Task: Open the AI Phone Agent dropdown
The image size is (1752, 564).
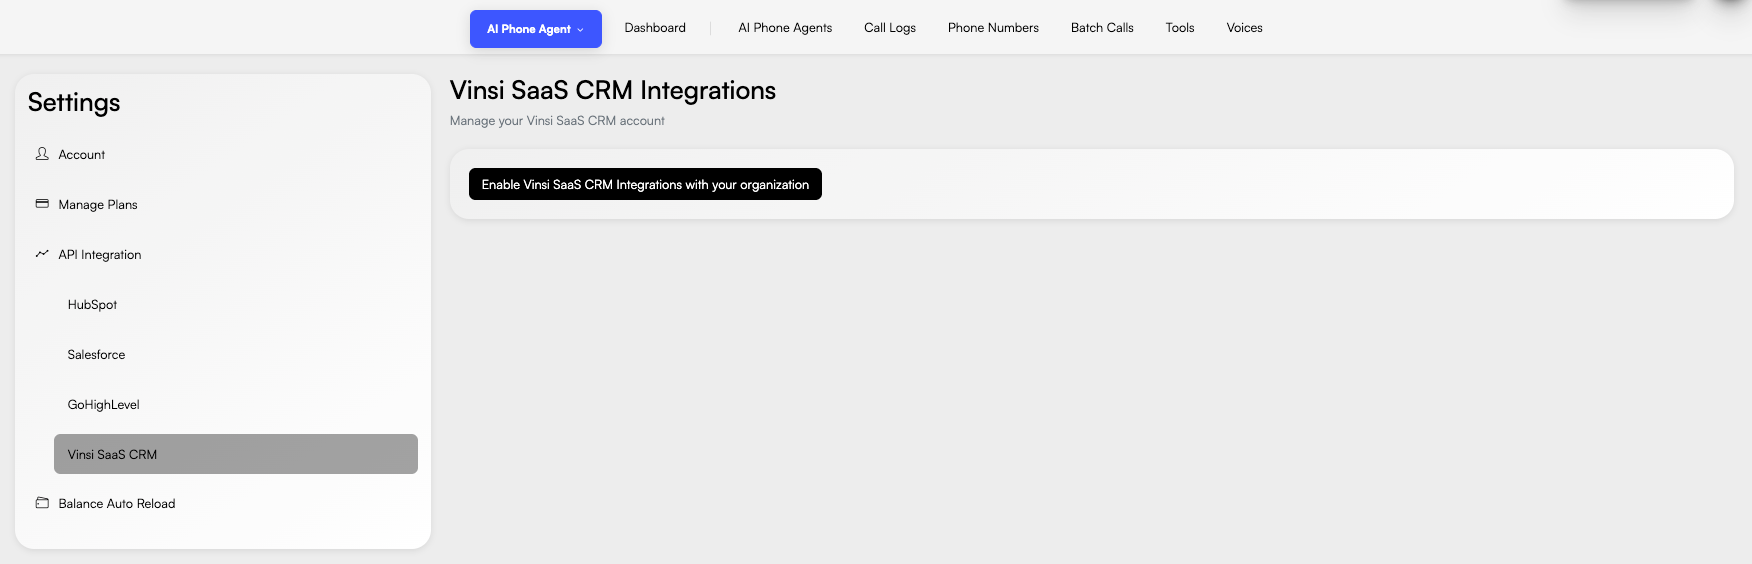Action: pyautogui.click(x=535, y=29)
